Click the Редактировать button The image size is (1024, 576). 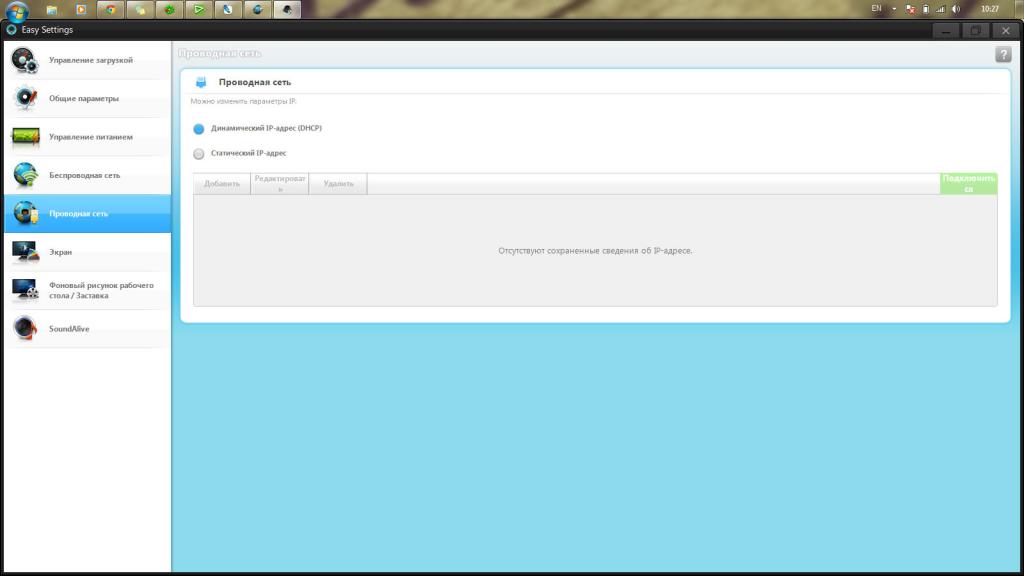(280, 184)
